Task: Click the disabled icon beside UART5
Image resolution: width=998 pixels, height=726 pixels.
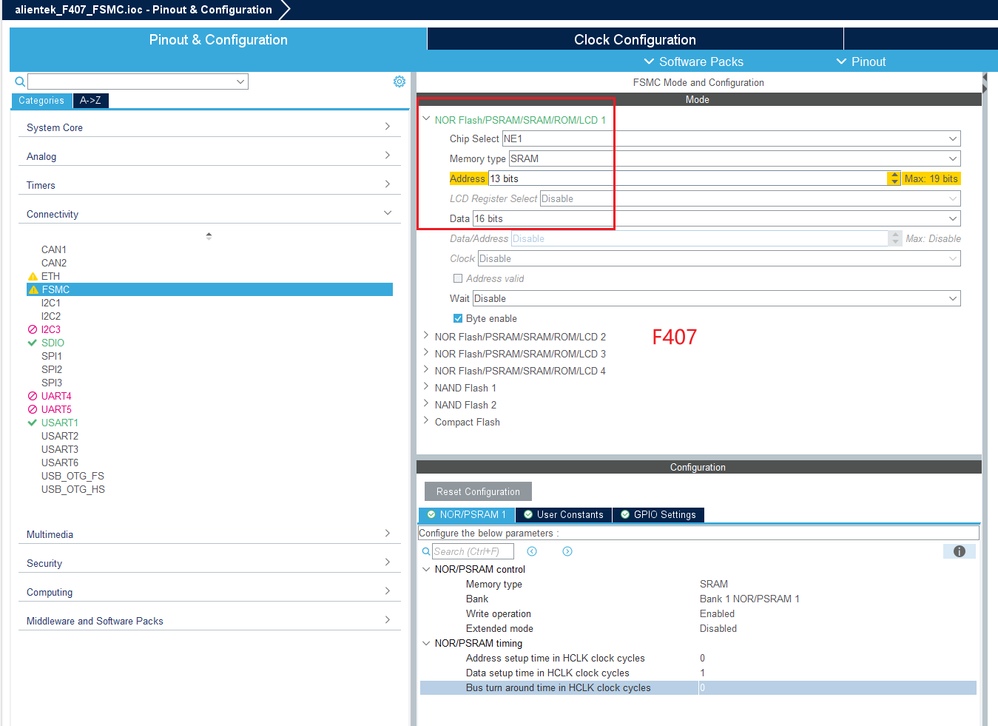Action: click(32, 409)
